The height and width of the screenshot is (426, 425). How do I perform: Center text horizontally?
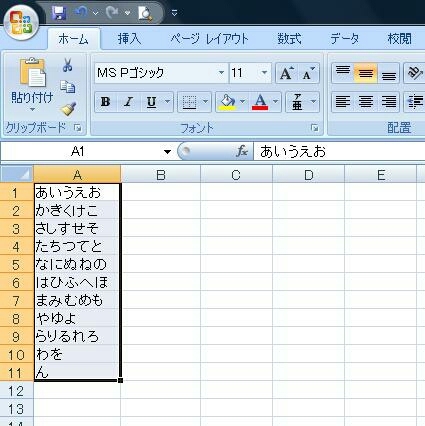(x=366, y=102)
